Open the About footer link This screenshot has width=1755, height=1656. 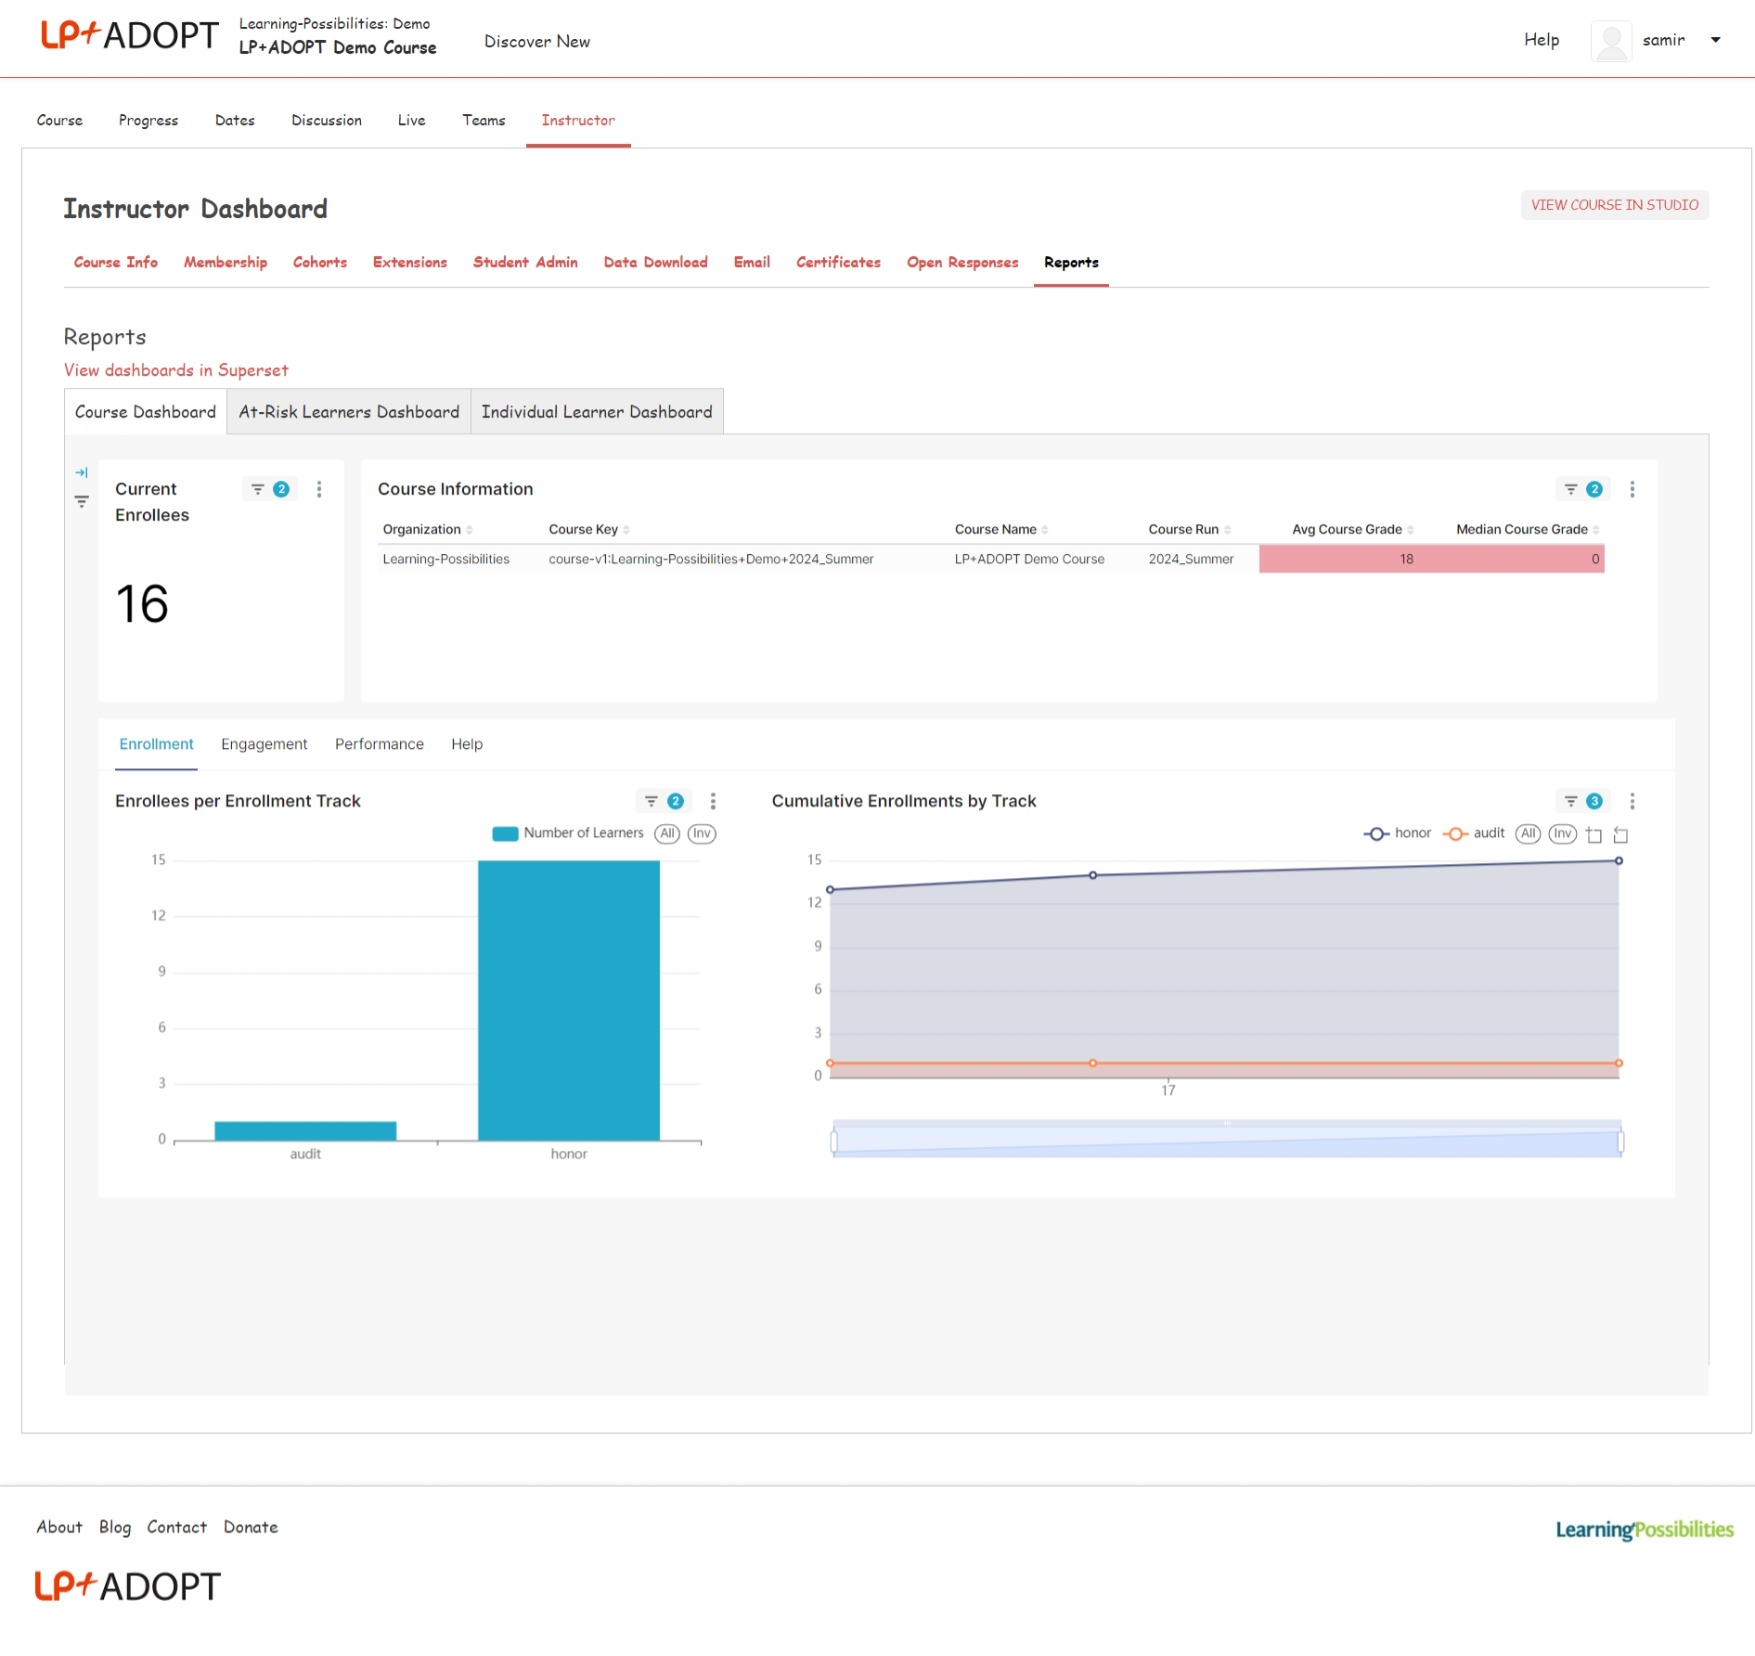pyautogui.click(x=59, y=1527)
